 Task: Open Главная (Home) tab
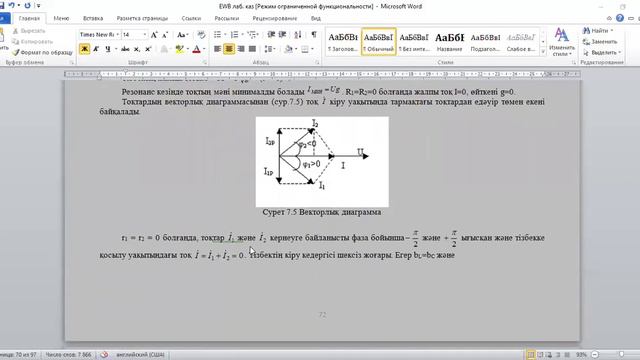point(29,18)
